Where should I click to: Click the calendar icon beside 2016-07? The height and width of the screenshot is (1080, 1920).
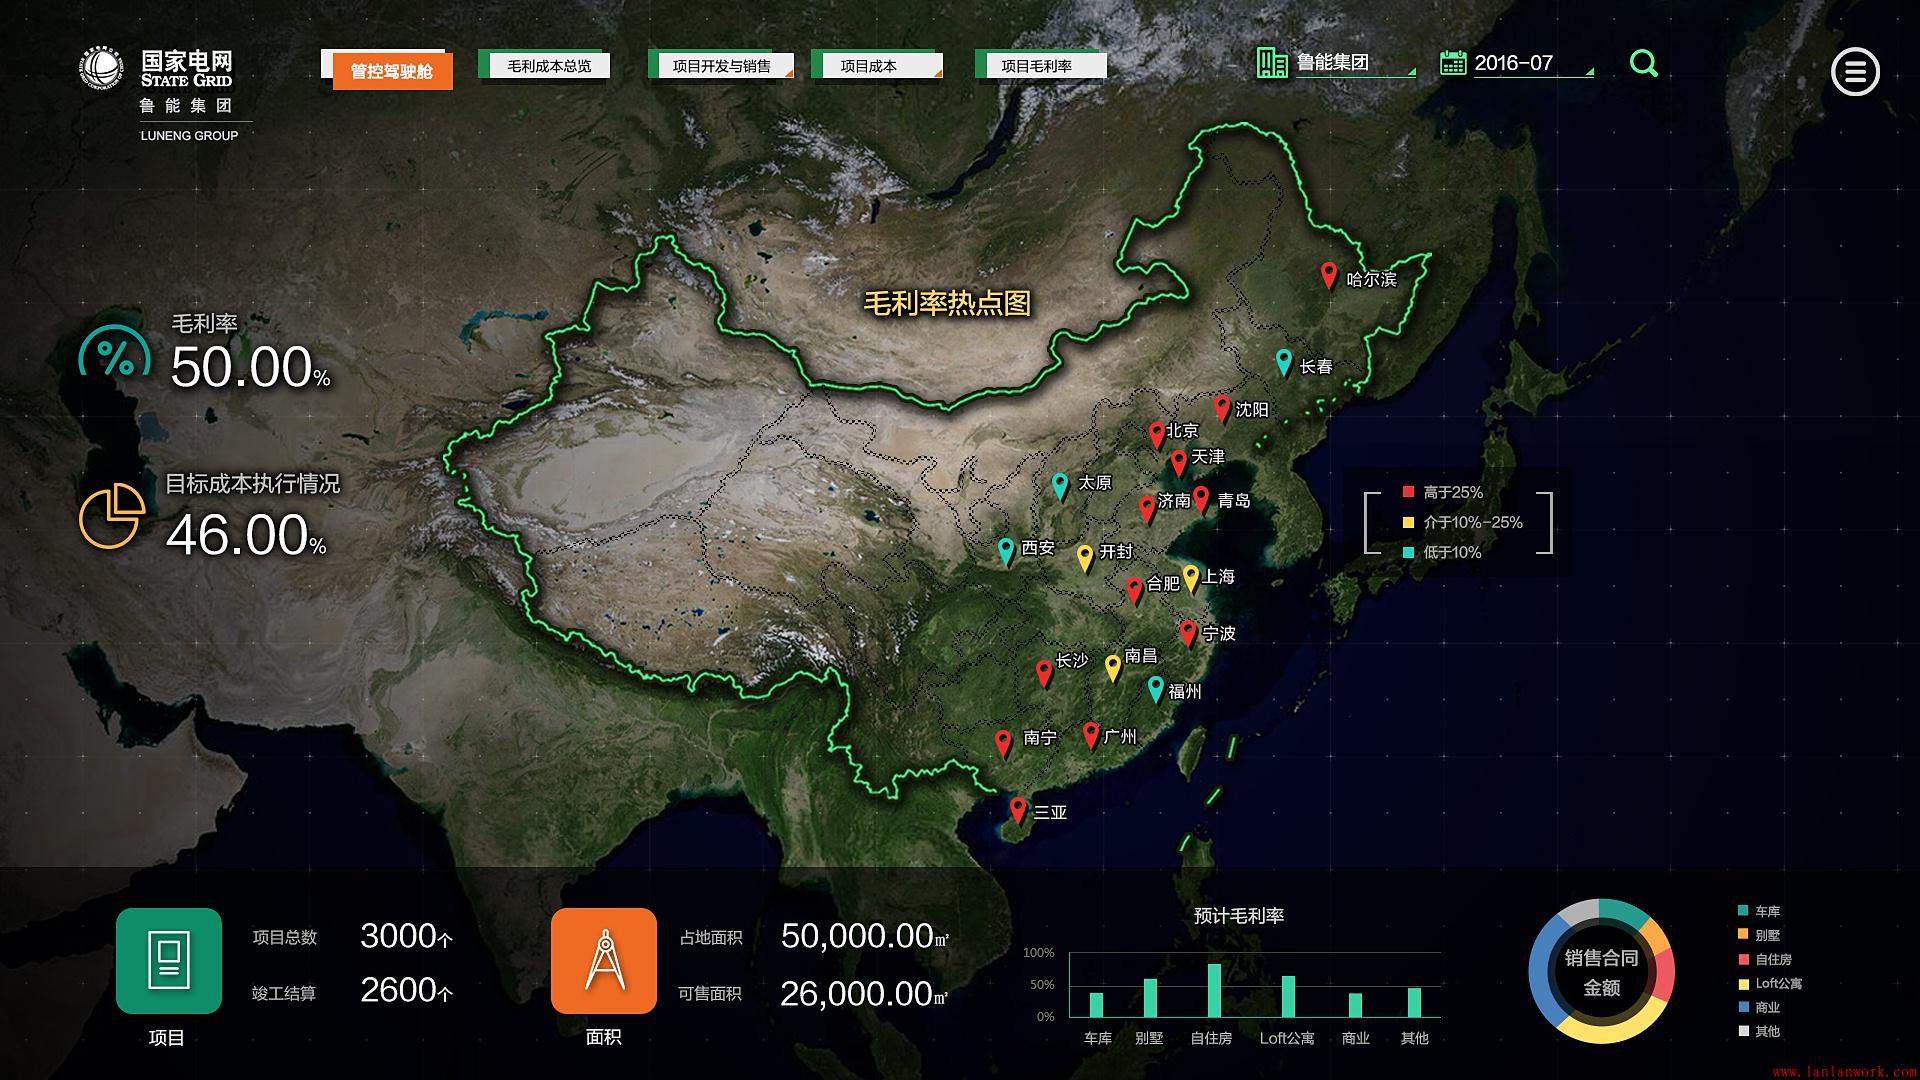coord(1453,63)
